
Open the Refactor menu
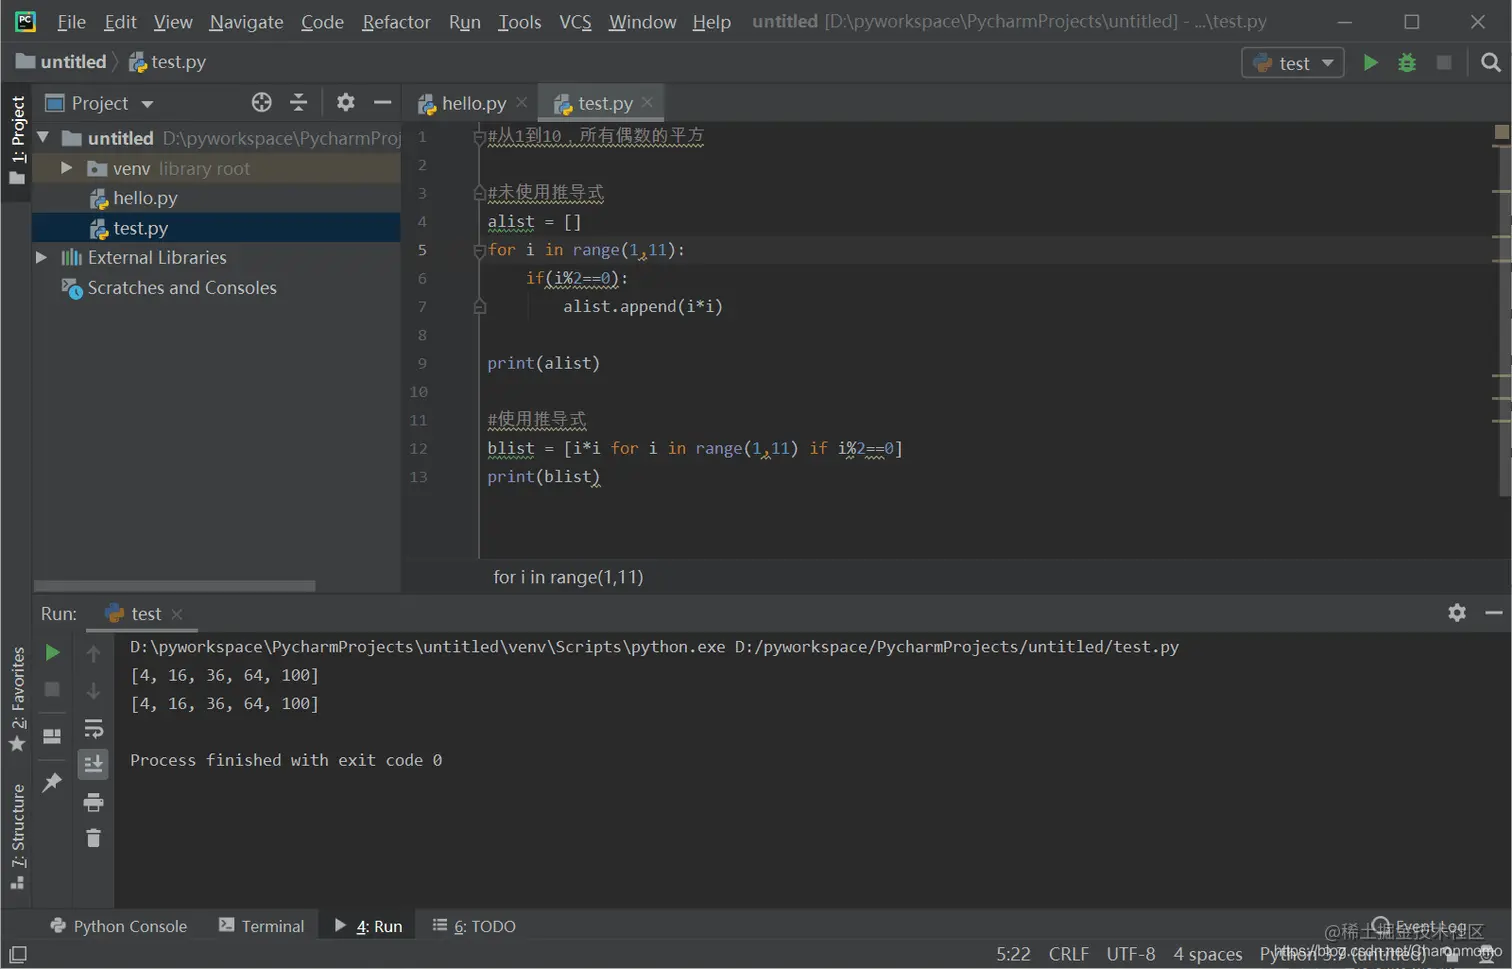point(396,21)
